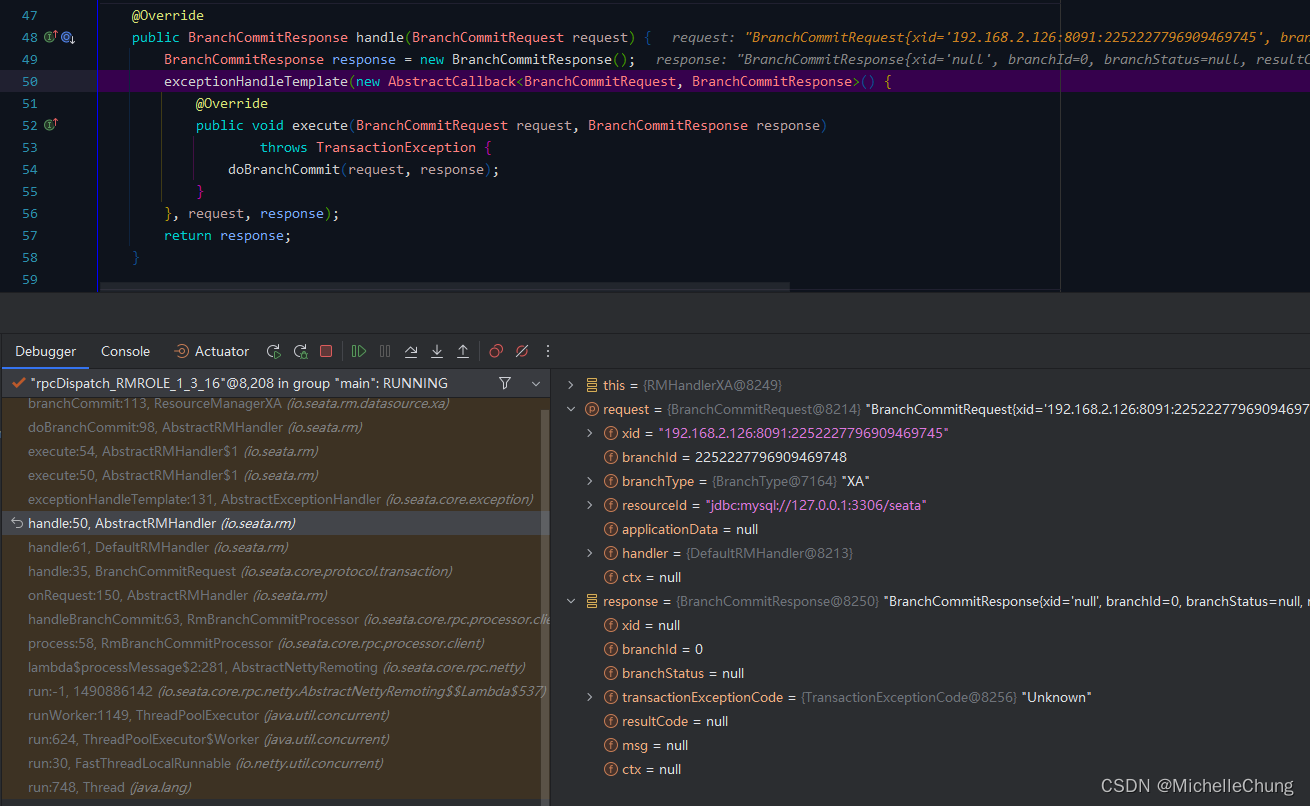
Task: Expand the resourceId field node
Action: coord(591,505)
